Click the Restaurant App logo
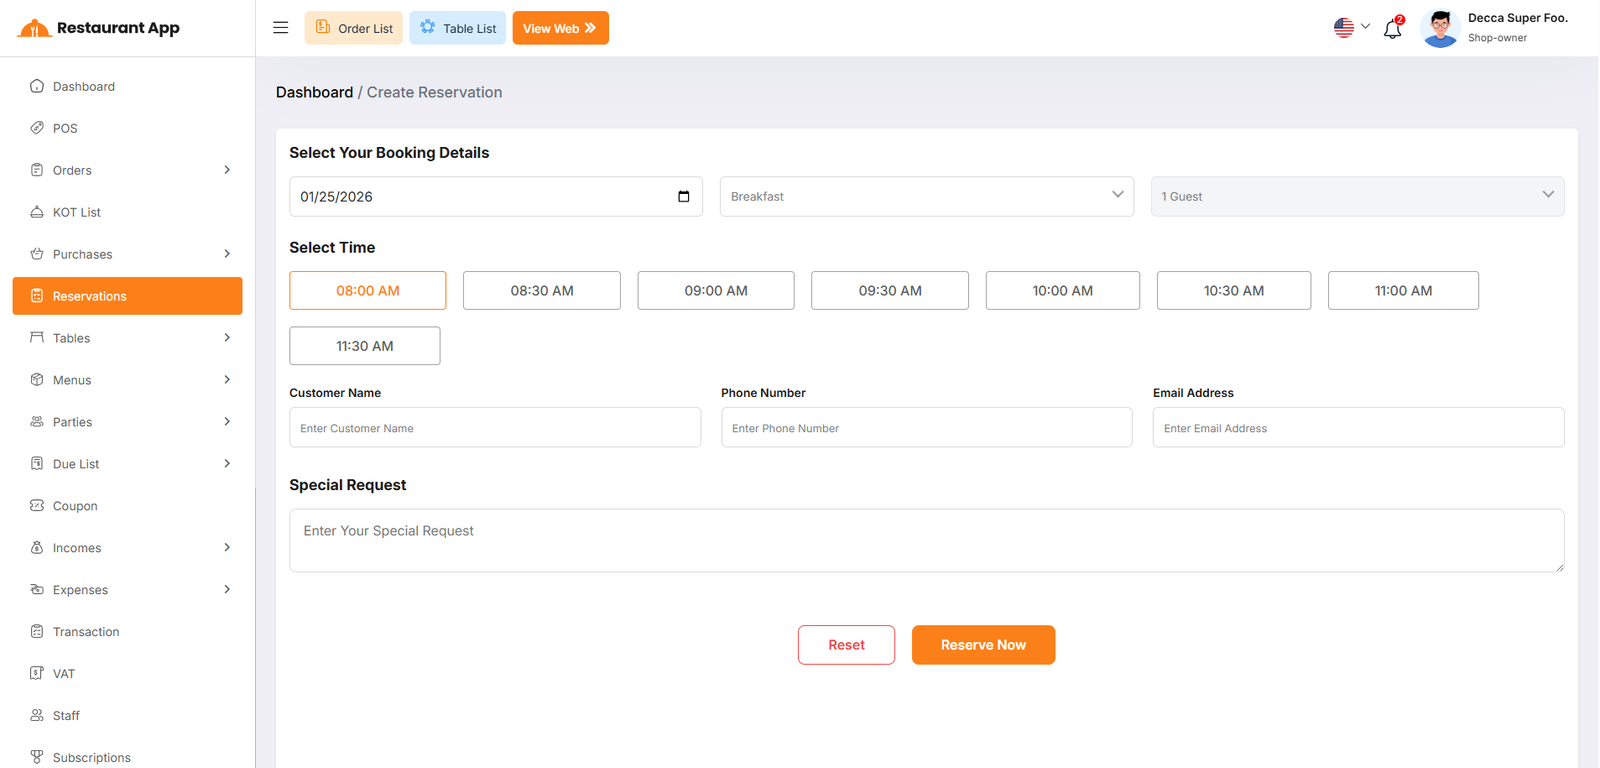Viewport: 1600px width, 768px height. (99, 28)
